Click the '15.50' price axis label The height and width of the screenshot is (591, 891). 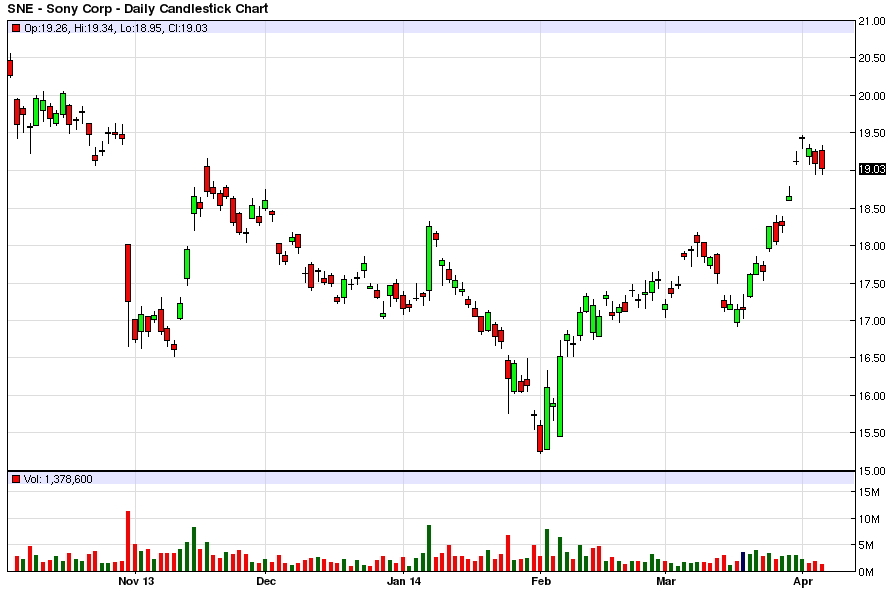point(872,433)
